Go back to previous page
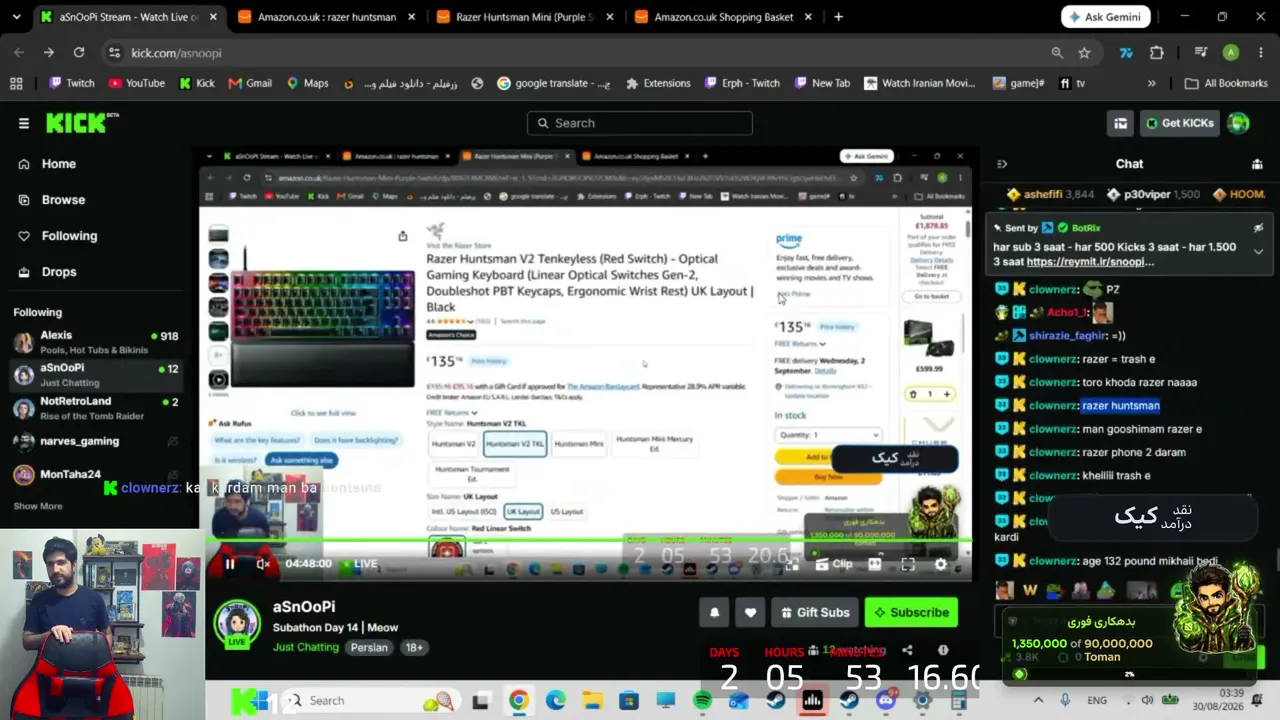 19,53
